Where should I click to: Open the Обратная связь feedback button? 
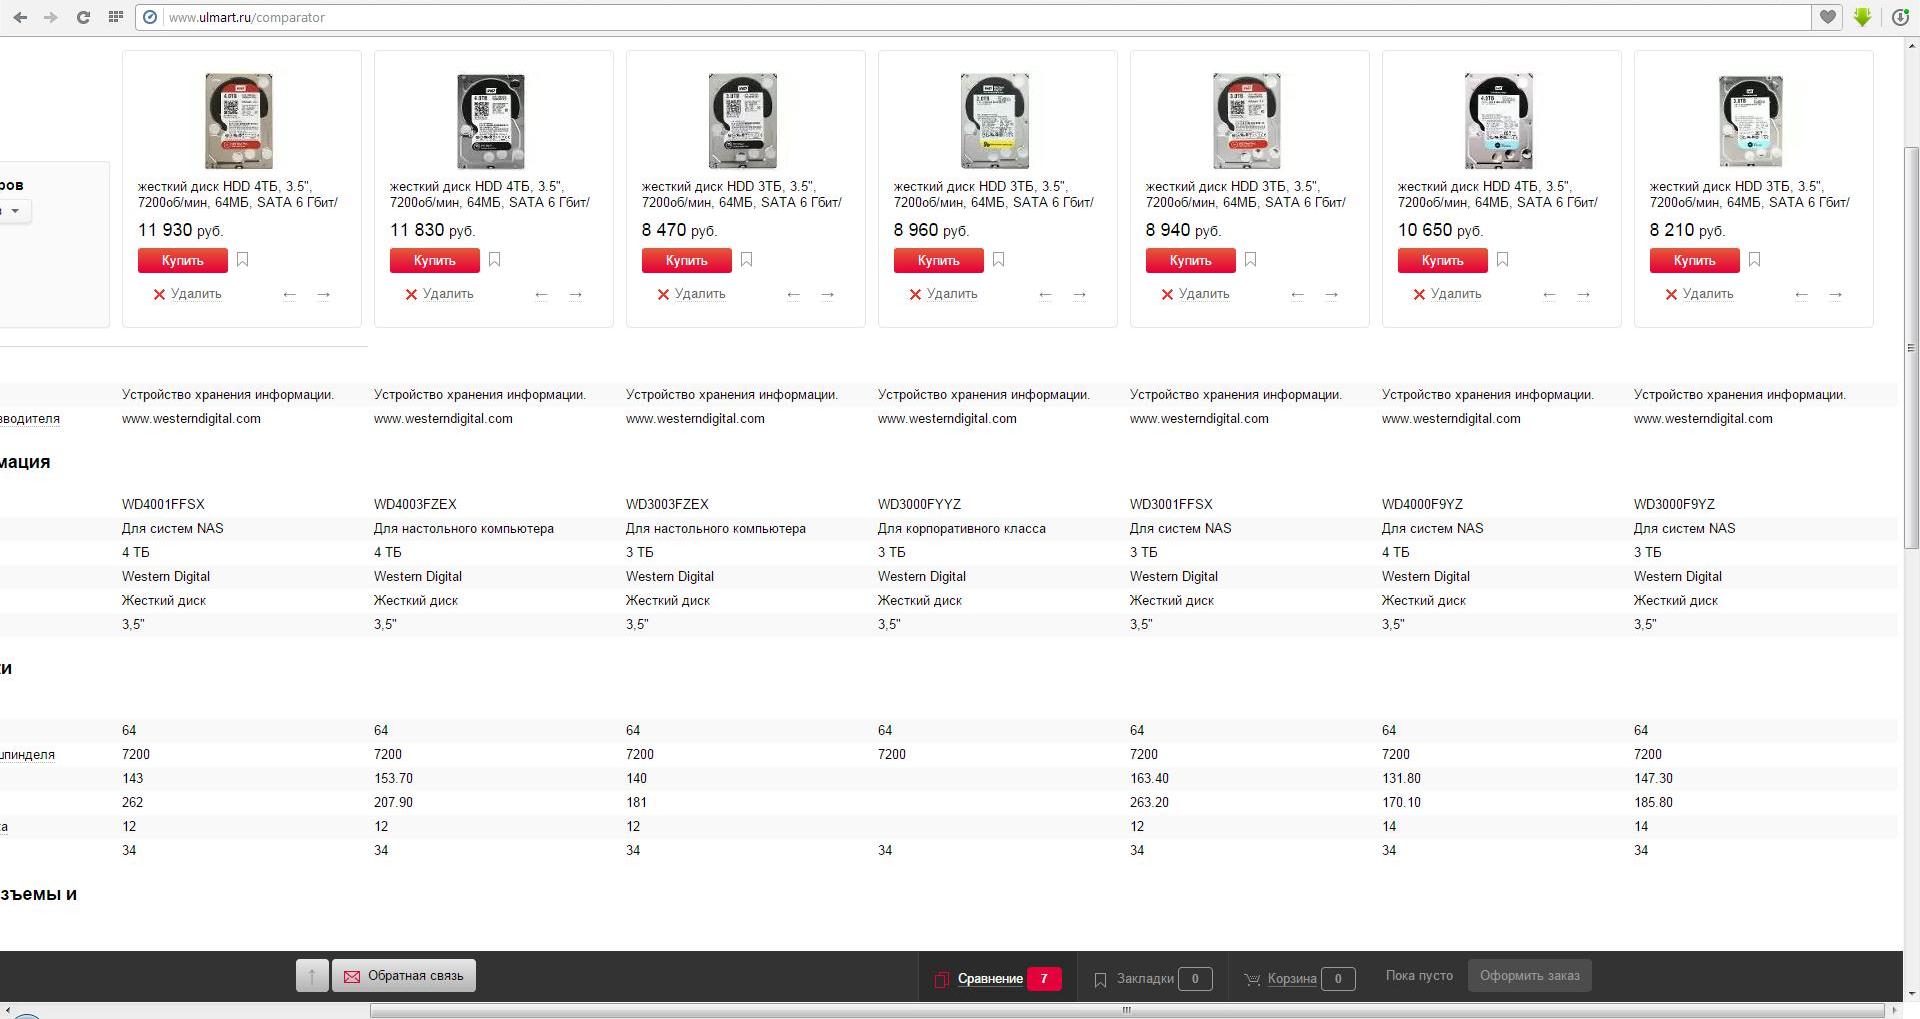pos(404,976)
